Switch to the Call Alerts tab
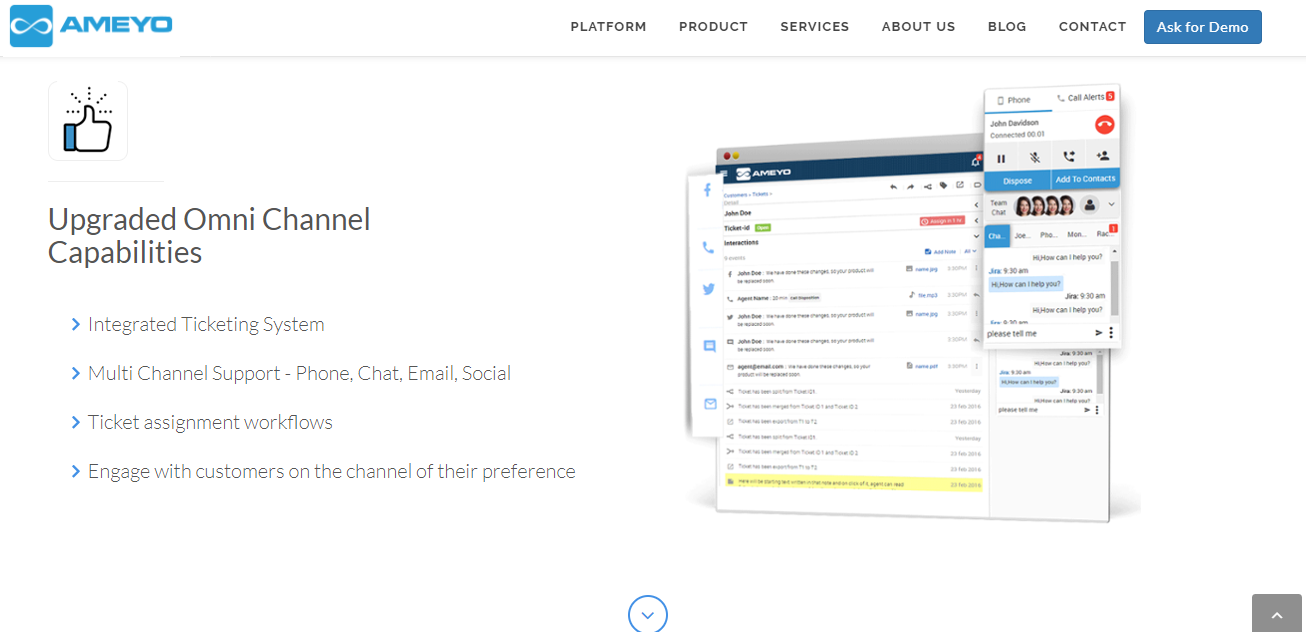This screenshot has height=632, width=1306. (1084, 98)
